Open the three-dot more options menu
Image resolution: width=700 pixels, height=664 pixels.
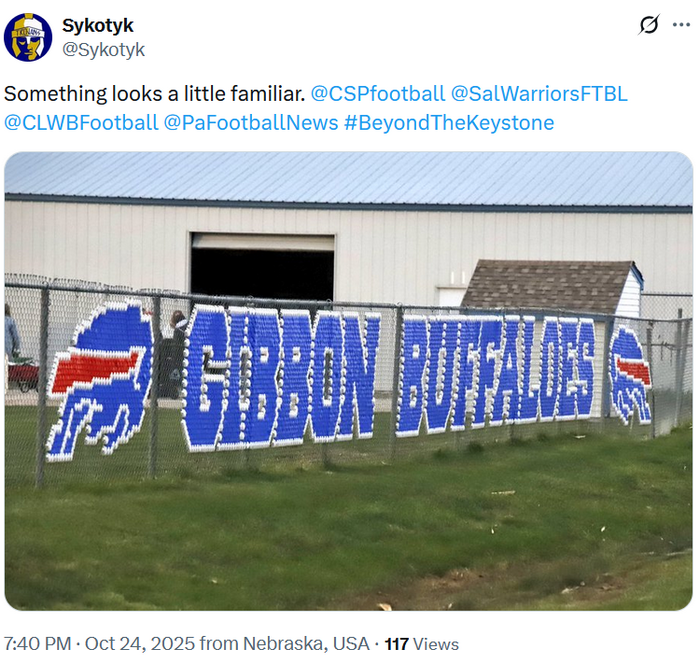pos(681,26)
